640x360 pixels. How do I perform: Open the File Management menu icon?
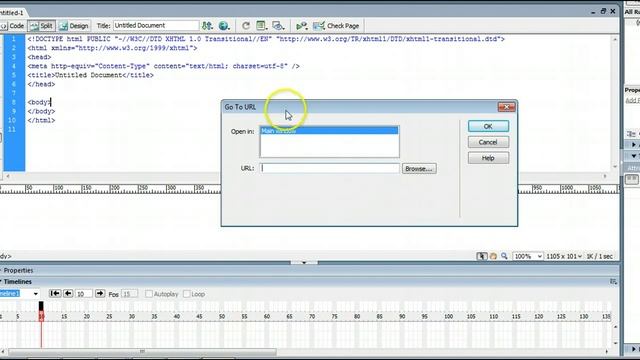click(x=208, y=26)
